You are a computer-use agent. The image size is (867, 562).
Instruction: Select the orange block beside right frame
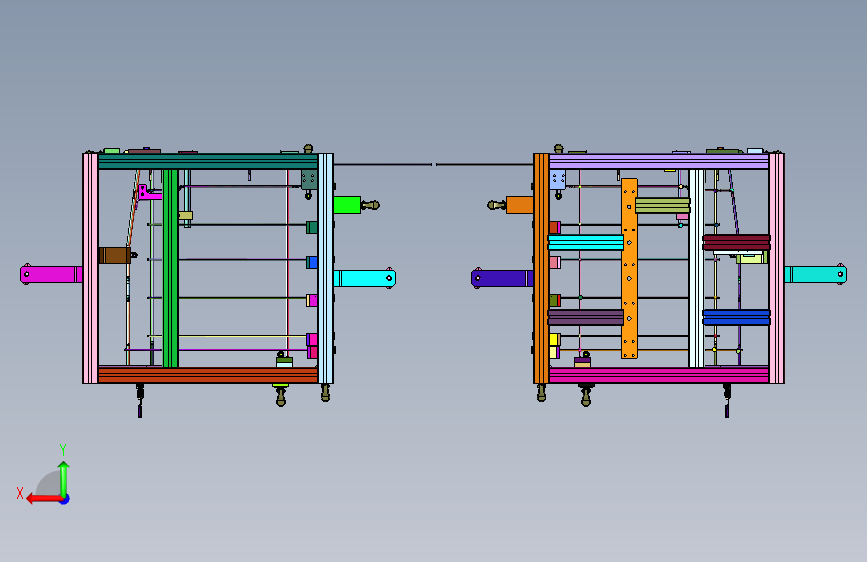pyautogui.click(x=520, y=205)
